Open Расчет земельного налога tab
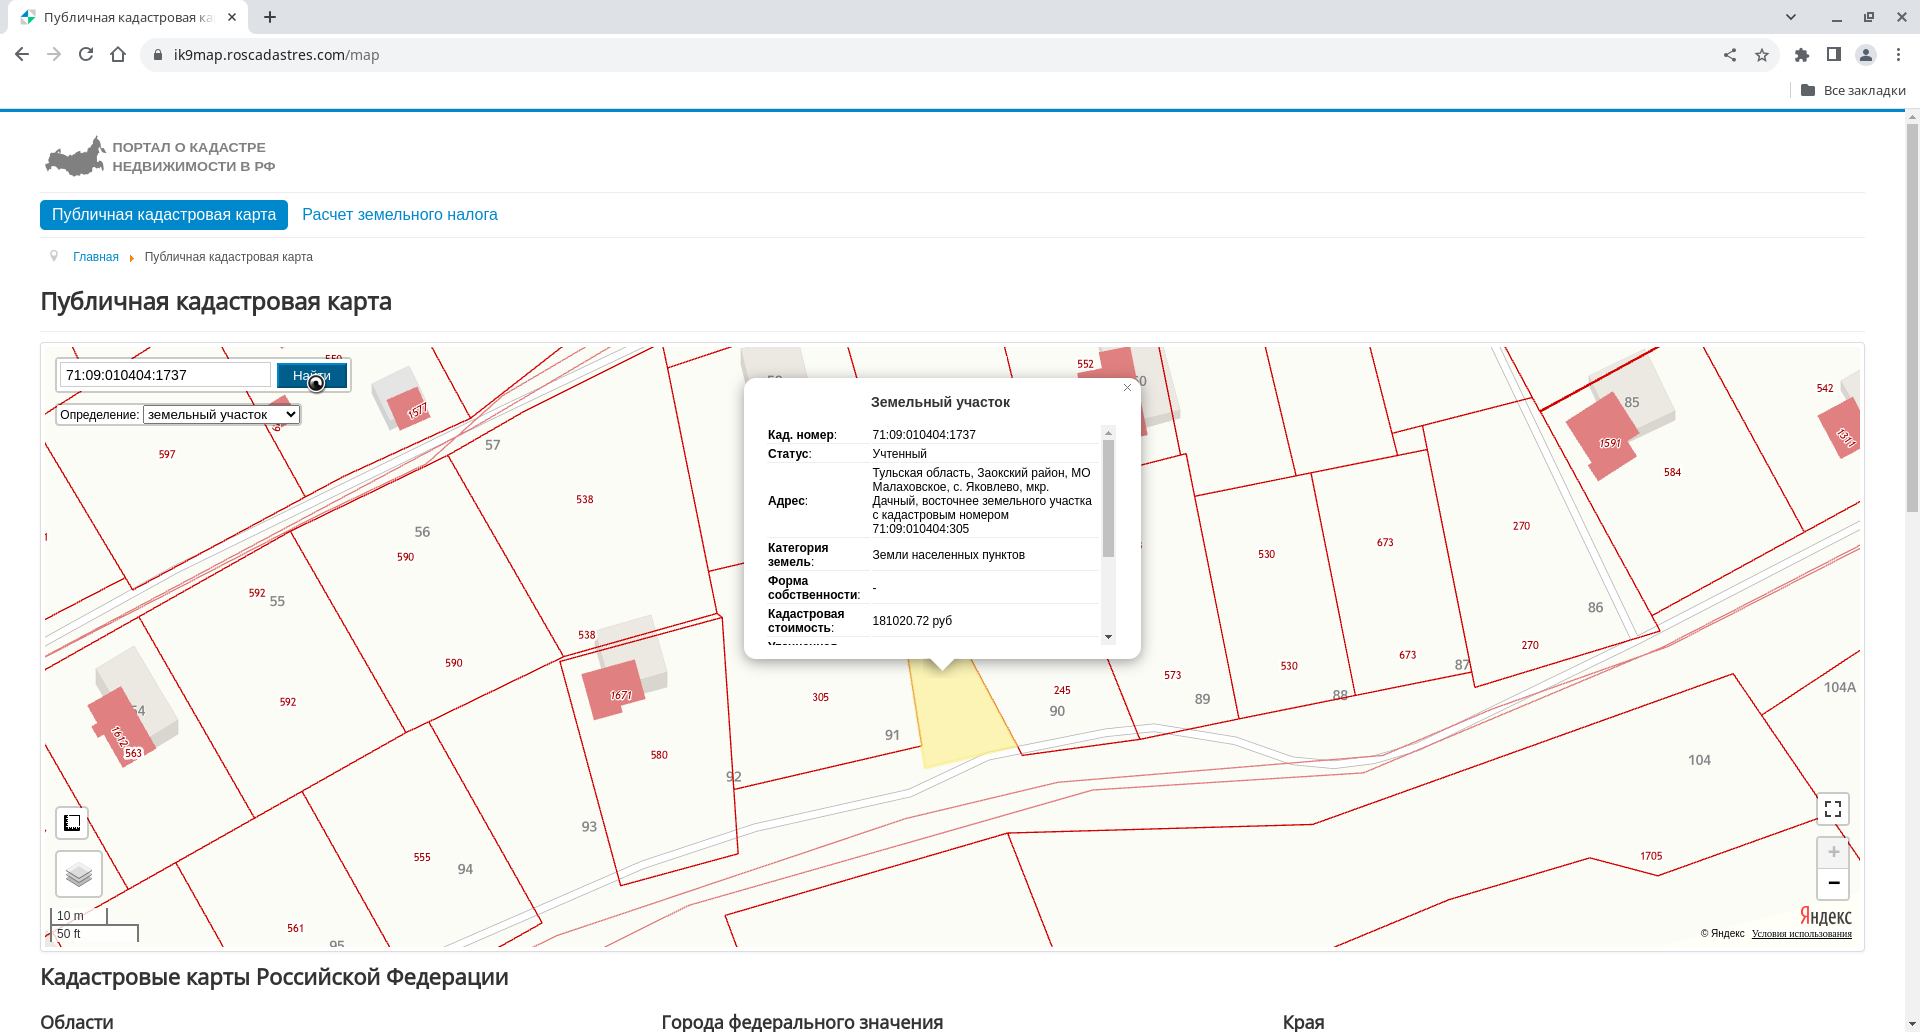The height and width of the screenshot is (1032, 1920). [x=399, y=215]
